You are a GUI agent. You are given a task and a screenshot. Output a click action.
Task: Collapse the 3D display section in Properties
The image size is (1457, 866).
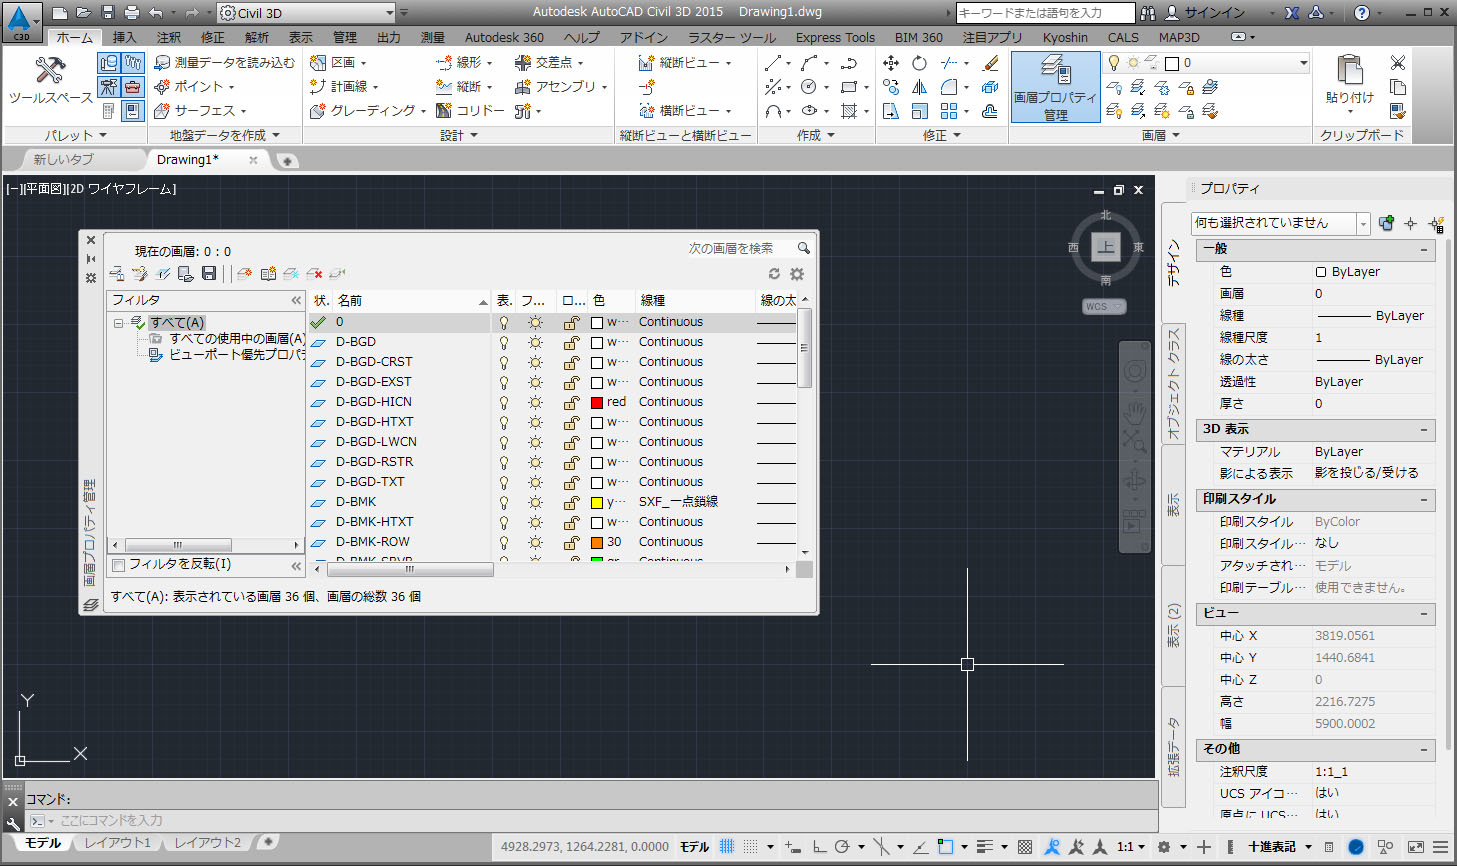tap(1424, 429)
